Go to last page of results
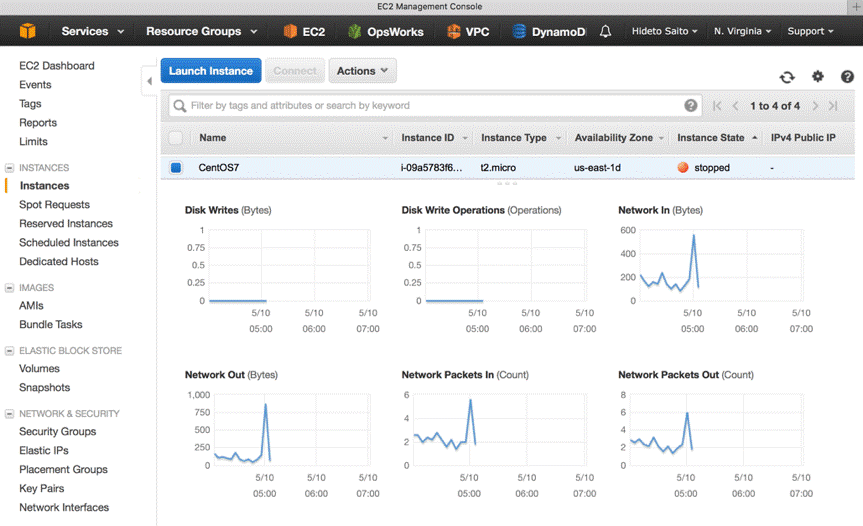Image resolution: width=863 pixels, height=526 pixels. [833, 106]
